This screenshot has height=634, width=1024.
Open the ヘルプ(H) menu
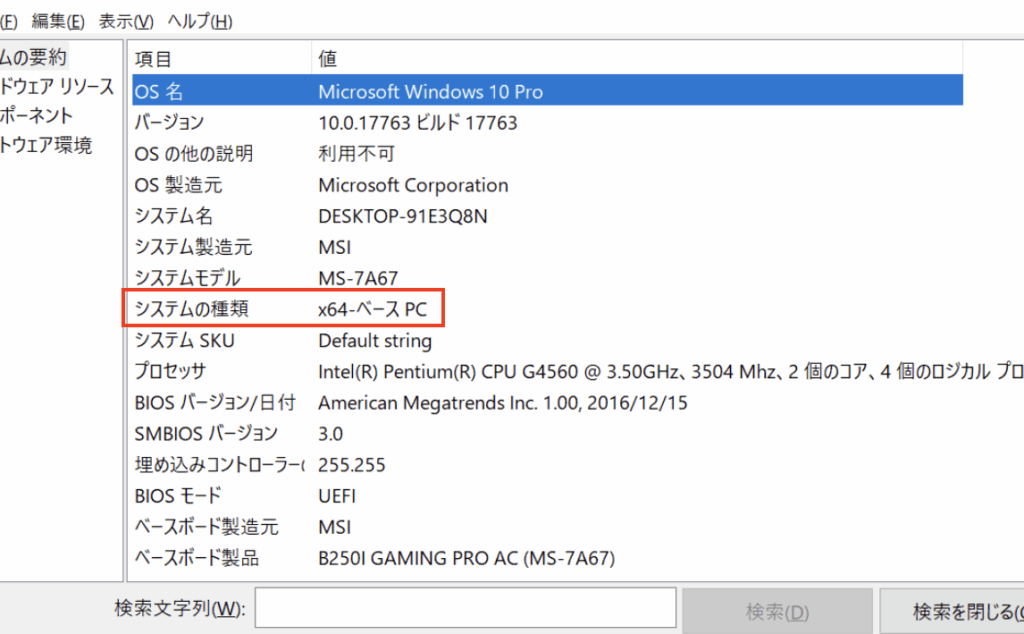coord(200,21)
